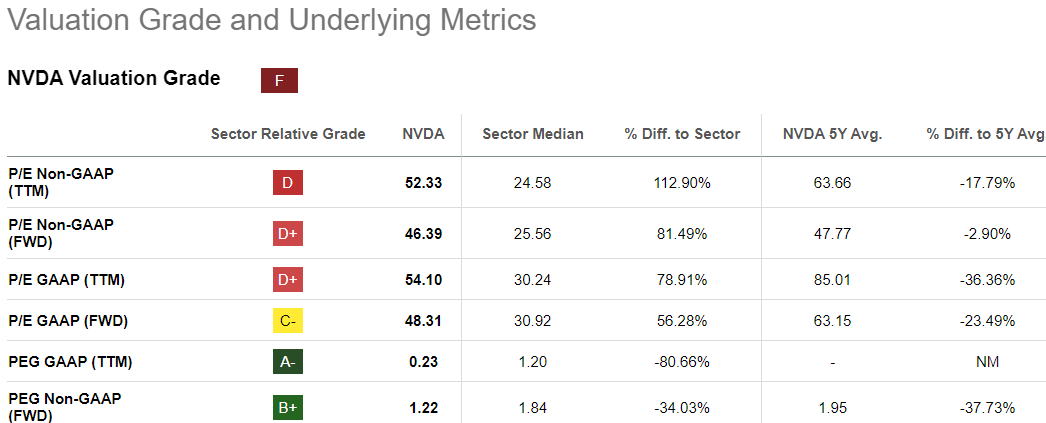Click the % Diff. to Sector column header
The height and width of the screenshot is (423, 1046).
click(682, 134)
